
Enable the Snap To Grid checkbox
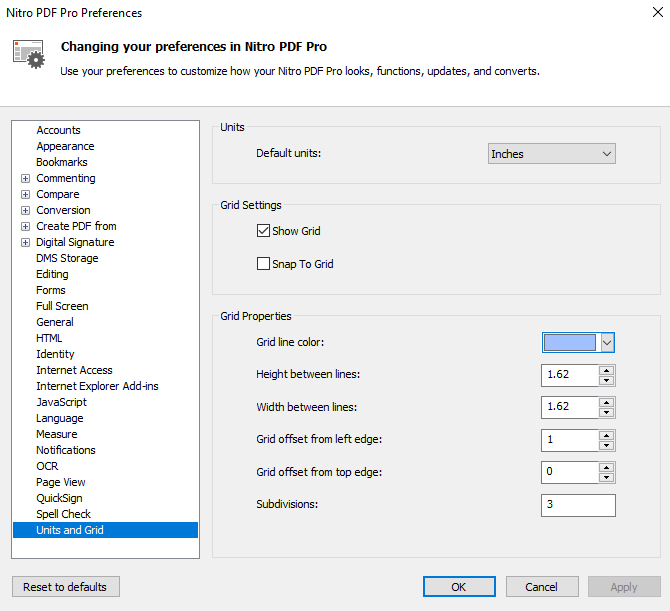(x=263, y=264)
